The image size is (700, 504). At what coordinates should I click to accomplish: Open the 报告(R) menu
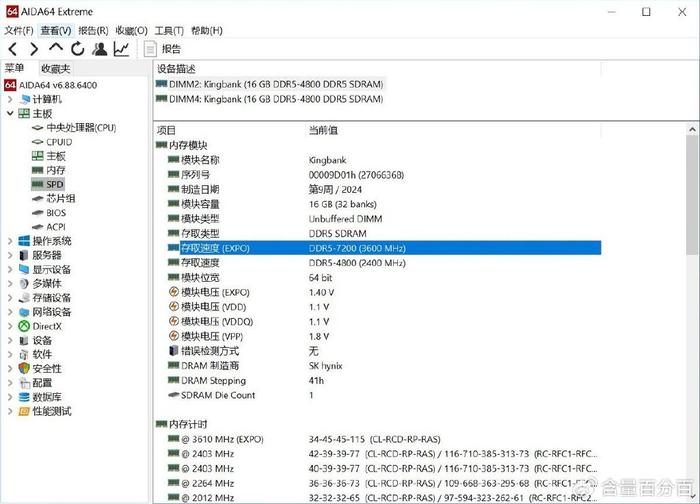[x=93, y=30]
